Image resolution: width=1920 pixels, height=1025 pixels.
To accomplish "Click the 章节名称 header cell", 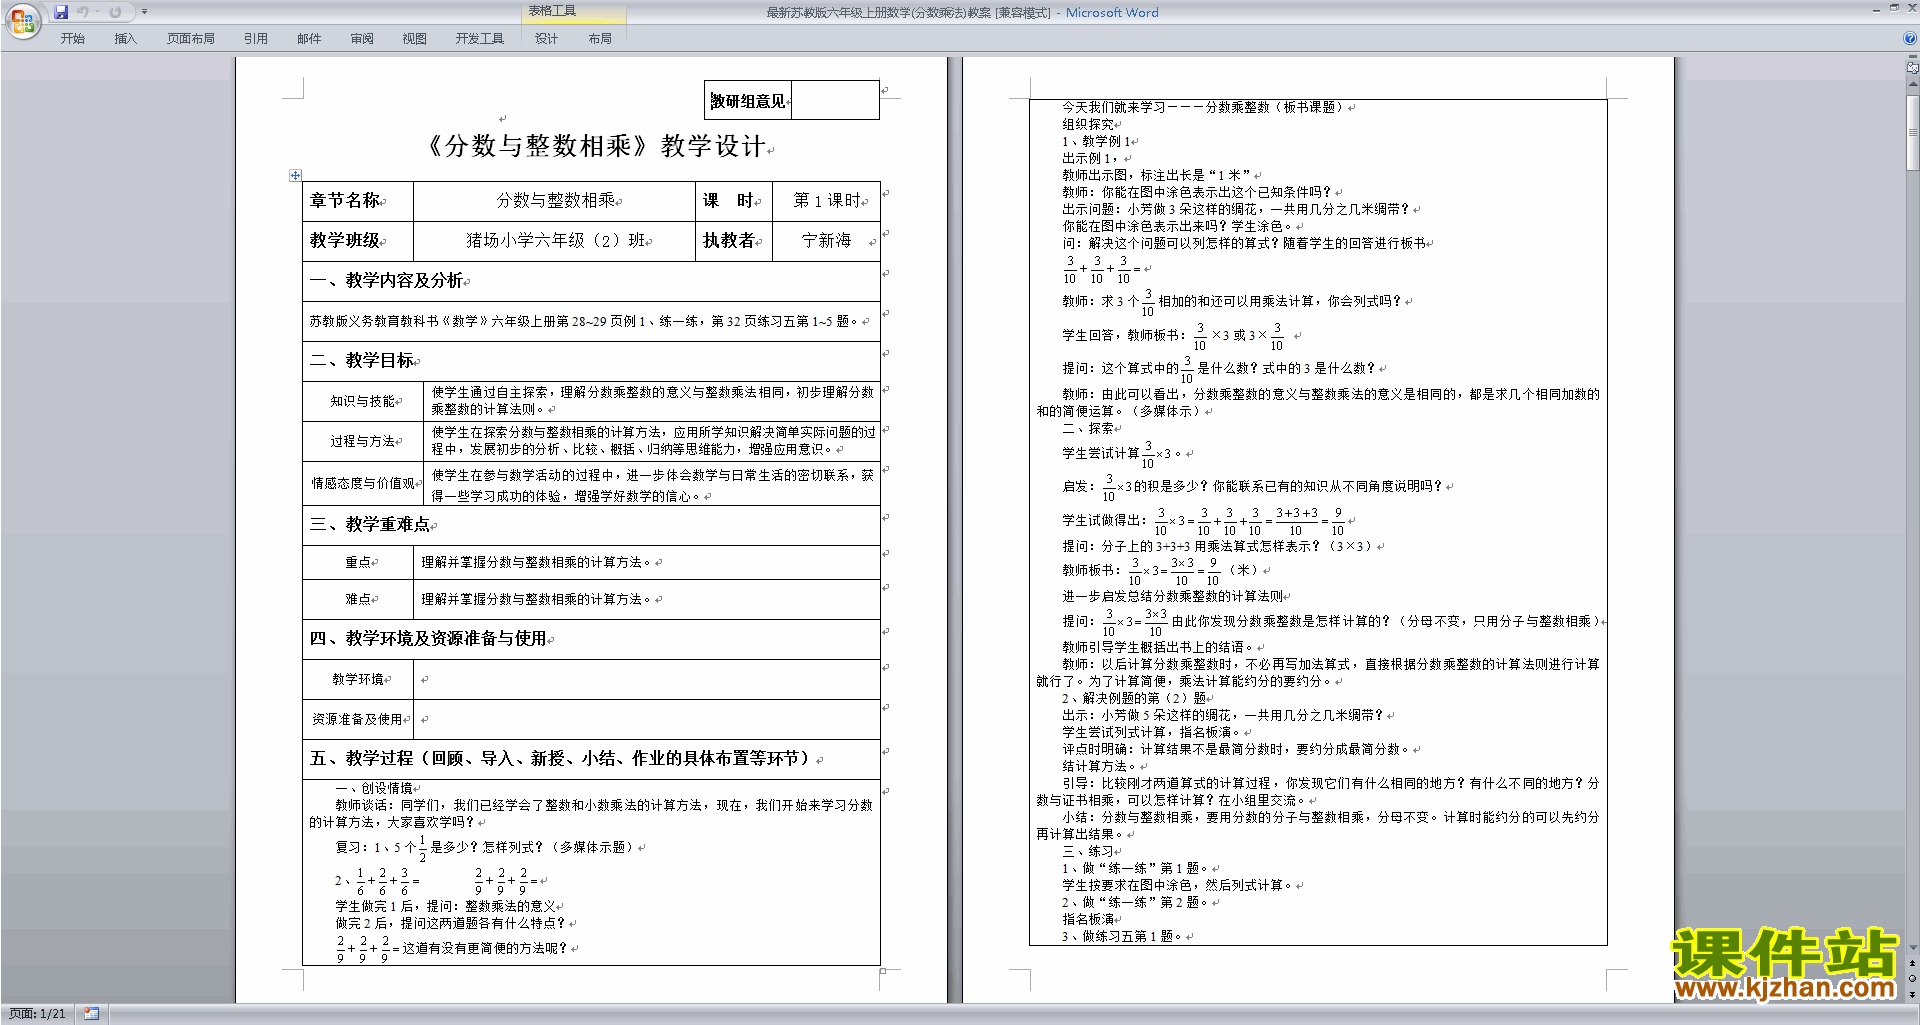I will pyautogui.click(x=358, y=201).
